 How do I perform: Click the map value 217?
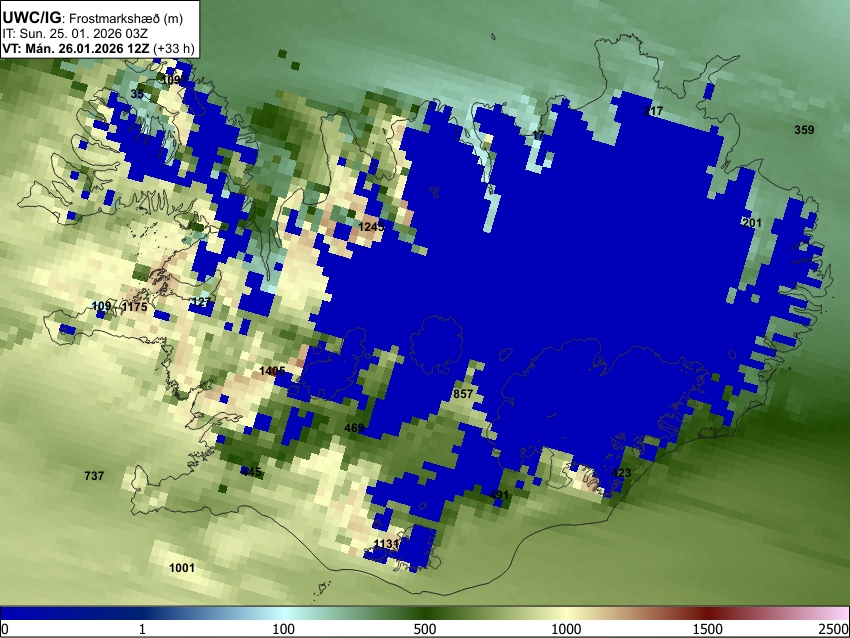coord(653,111)
